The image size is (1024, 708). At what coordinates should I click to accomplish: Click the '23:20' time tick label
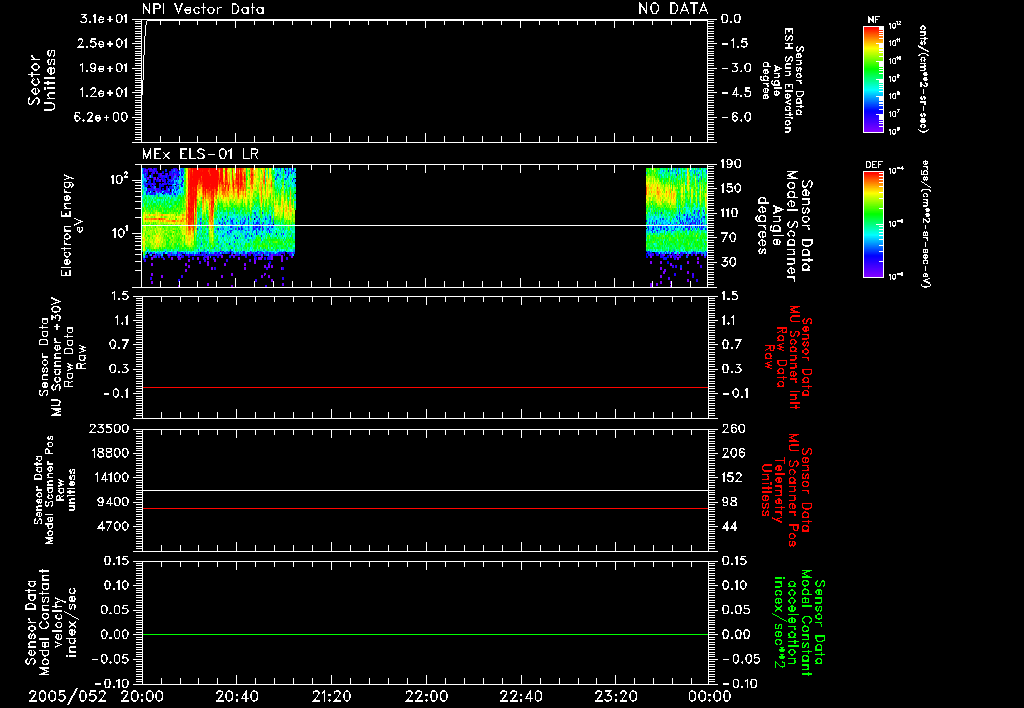(x=616, y=697)
